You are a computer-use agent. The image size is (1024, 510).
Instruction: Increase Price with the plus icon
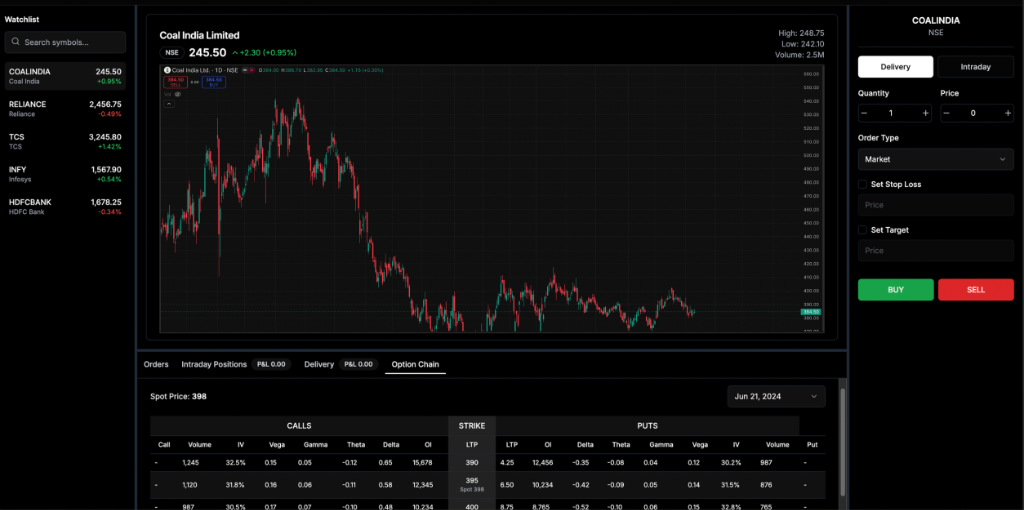pyautogui.click(x=1008, y=113)
